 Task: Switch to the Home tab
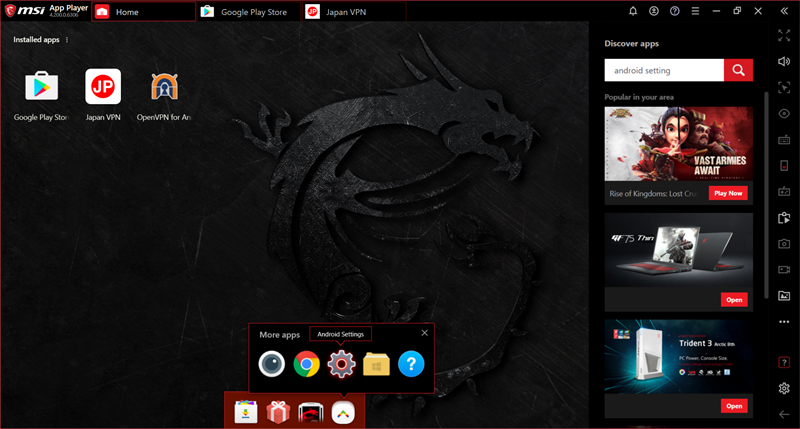click(x=143, y=12)
